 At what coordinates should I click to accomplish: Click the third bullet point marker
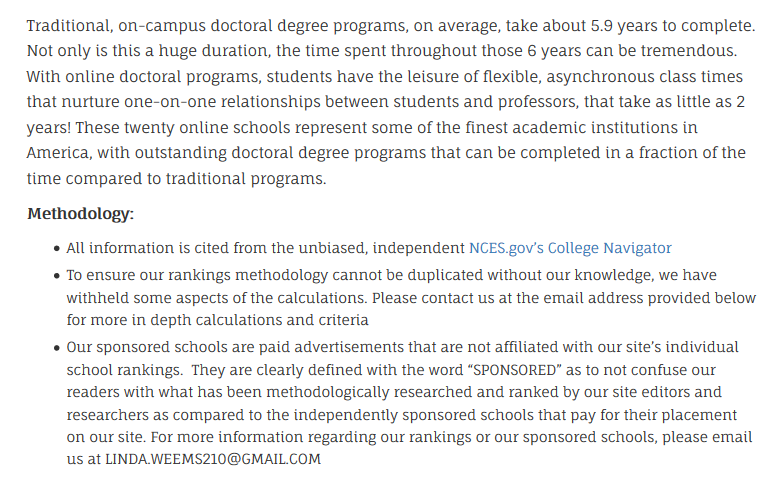pos(55,347)
